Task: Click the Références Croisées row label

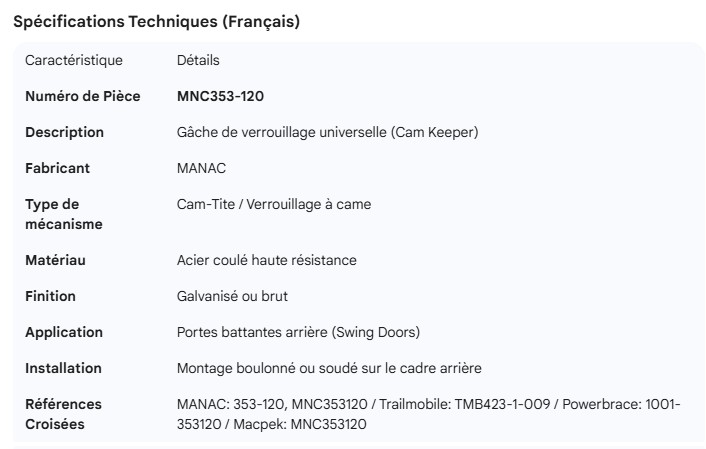Action: tap(63, 414)
